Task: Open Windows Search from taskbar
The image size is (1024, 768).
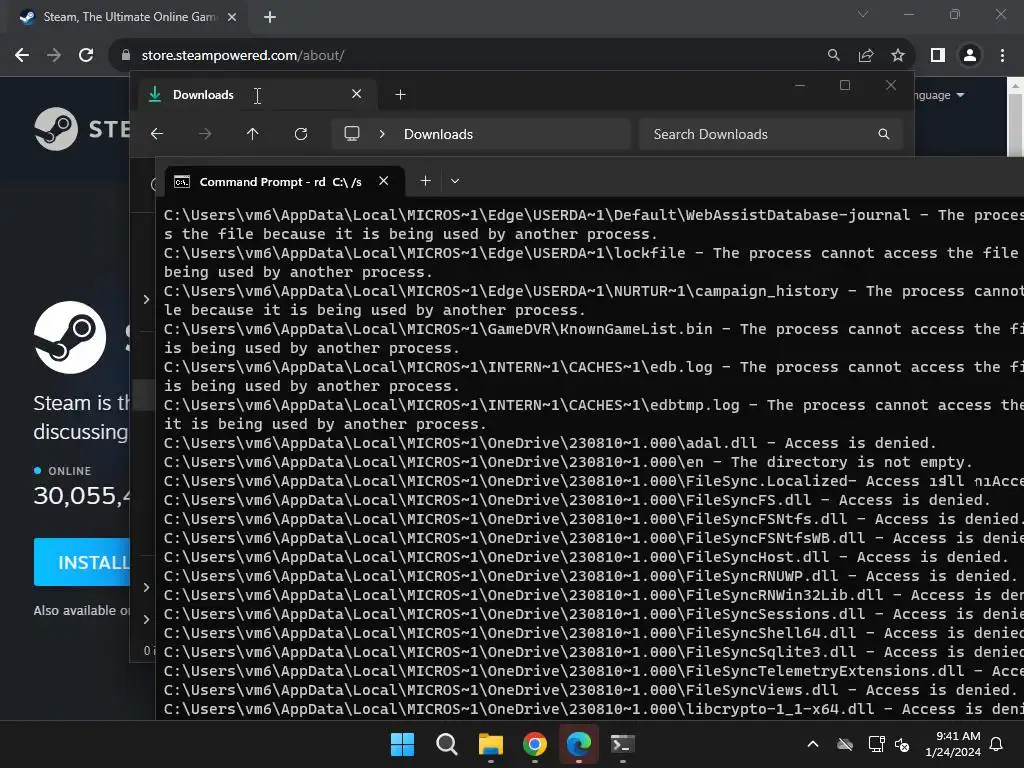Action: coord(447,744)
